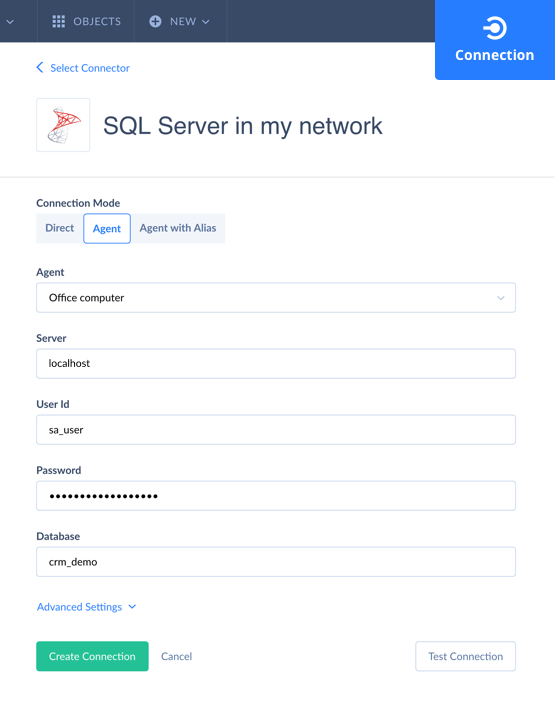
Task: Click the SQL Server logo icon
Action: point(63,125)
